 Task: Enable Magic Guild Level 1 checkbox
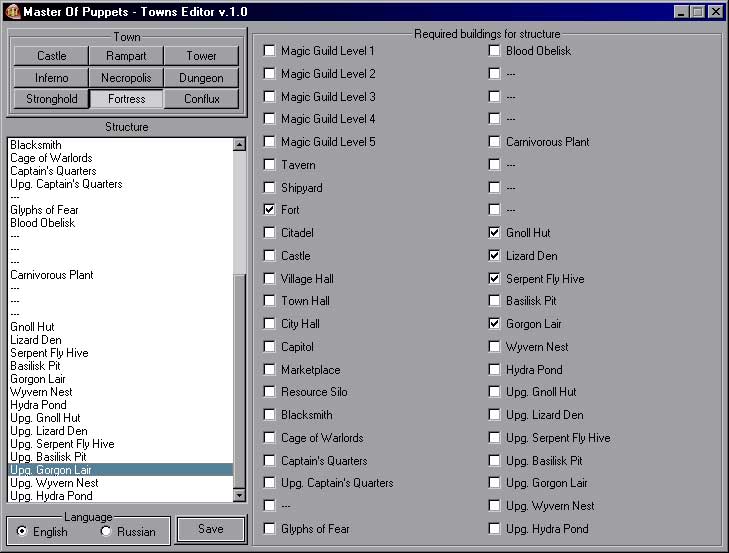(269, 50)
